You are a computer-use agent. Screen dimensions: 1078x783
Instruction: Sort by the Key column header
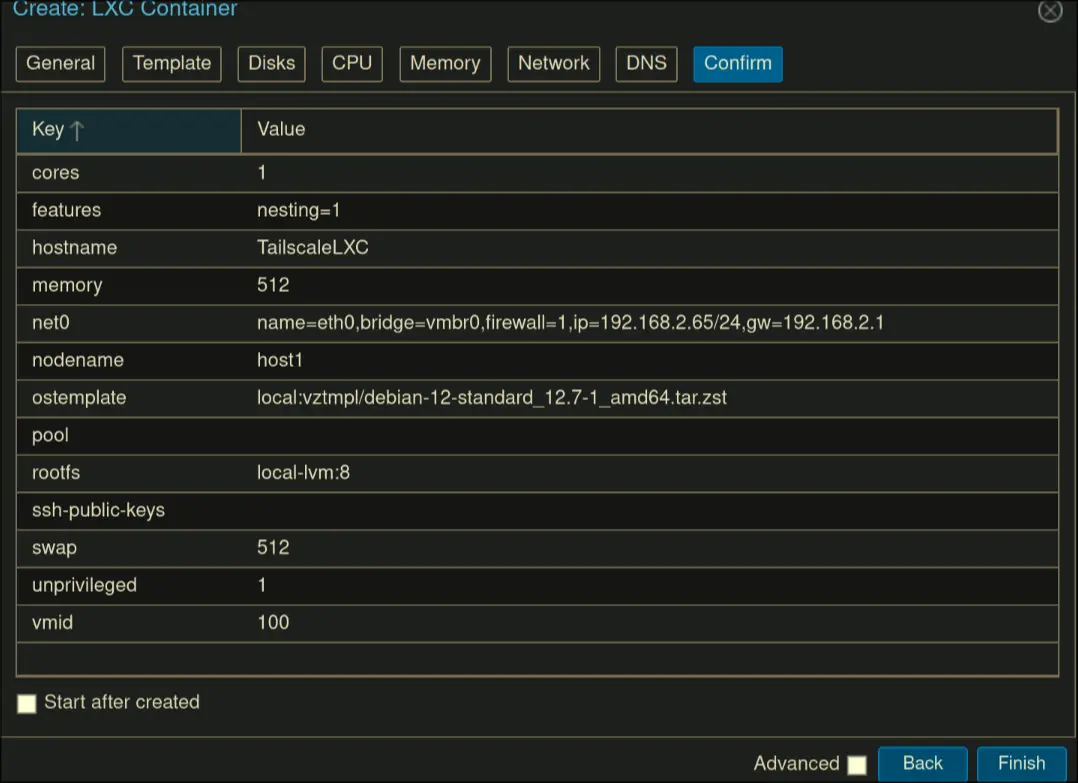(x=48, y=130)
